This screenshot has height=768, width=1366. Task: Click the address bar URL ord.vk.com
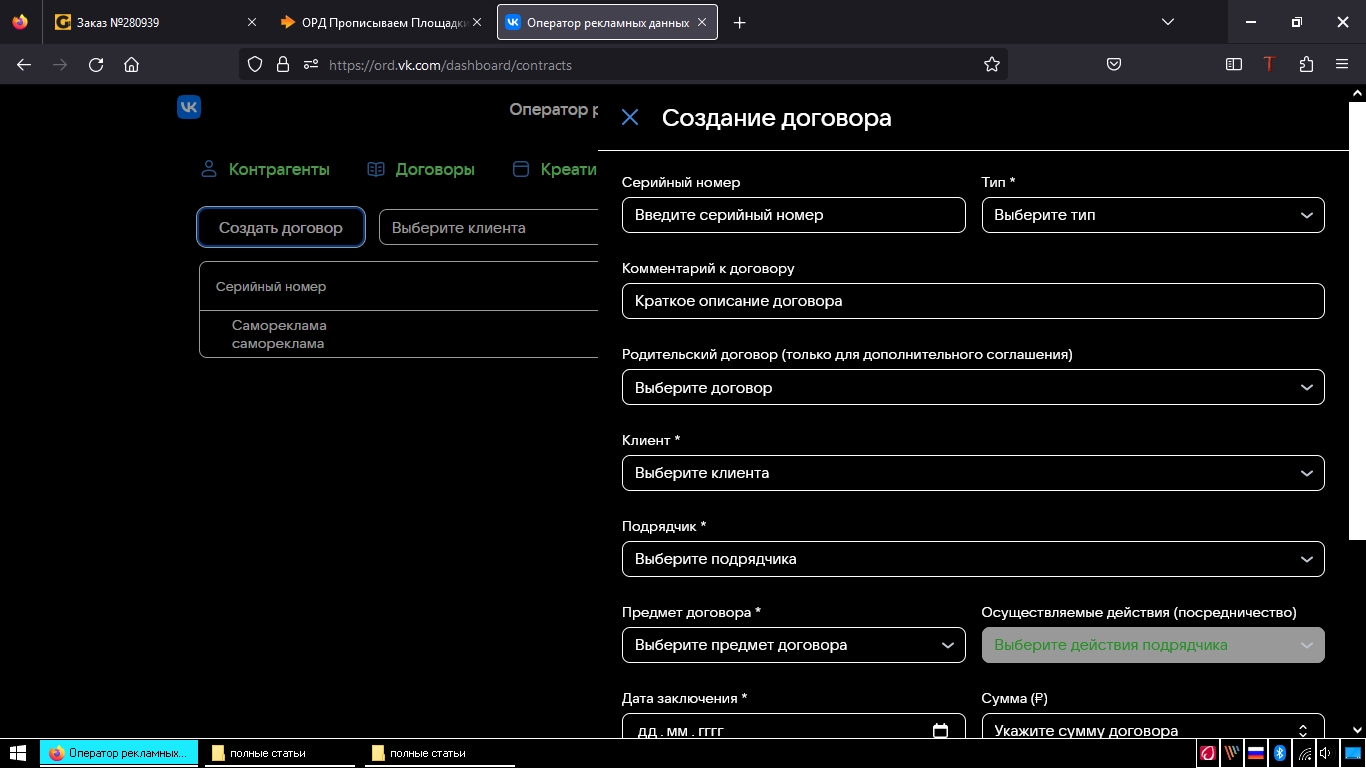pos(450,65)
